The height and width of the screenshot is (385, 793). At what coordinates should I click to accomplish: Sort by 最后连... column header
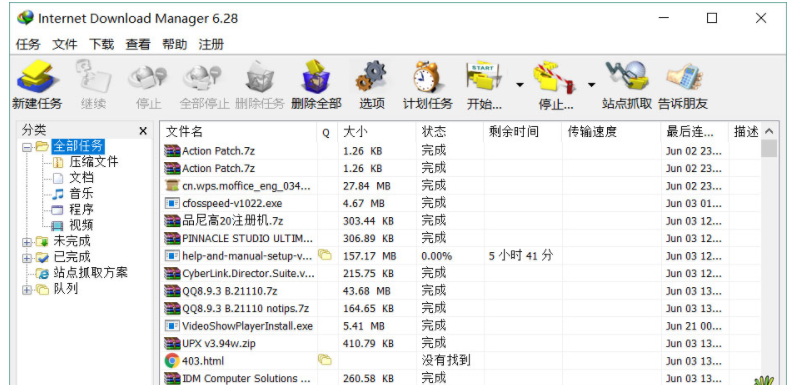click(695, 132)
